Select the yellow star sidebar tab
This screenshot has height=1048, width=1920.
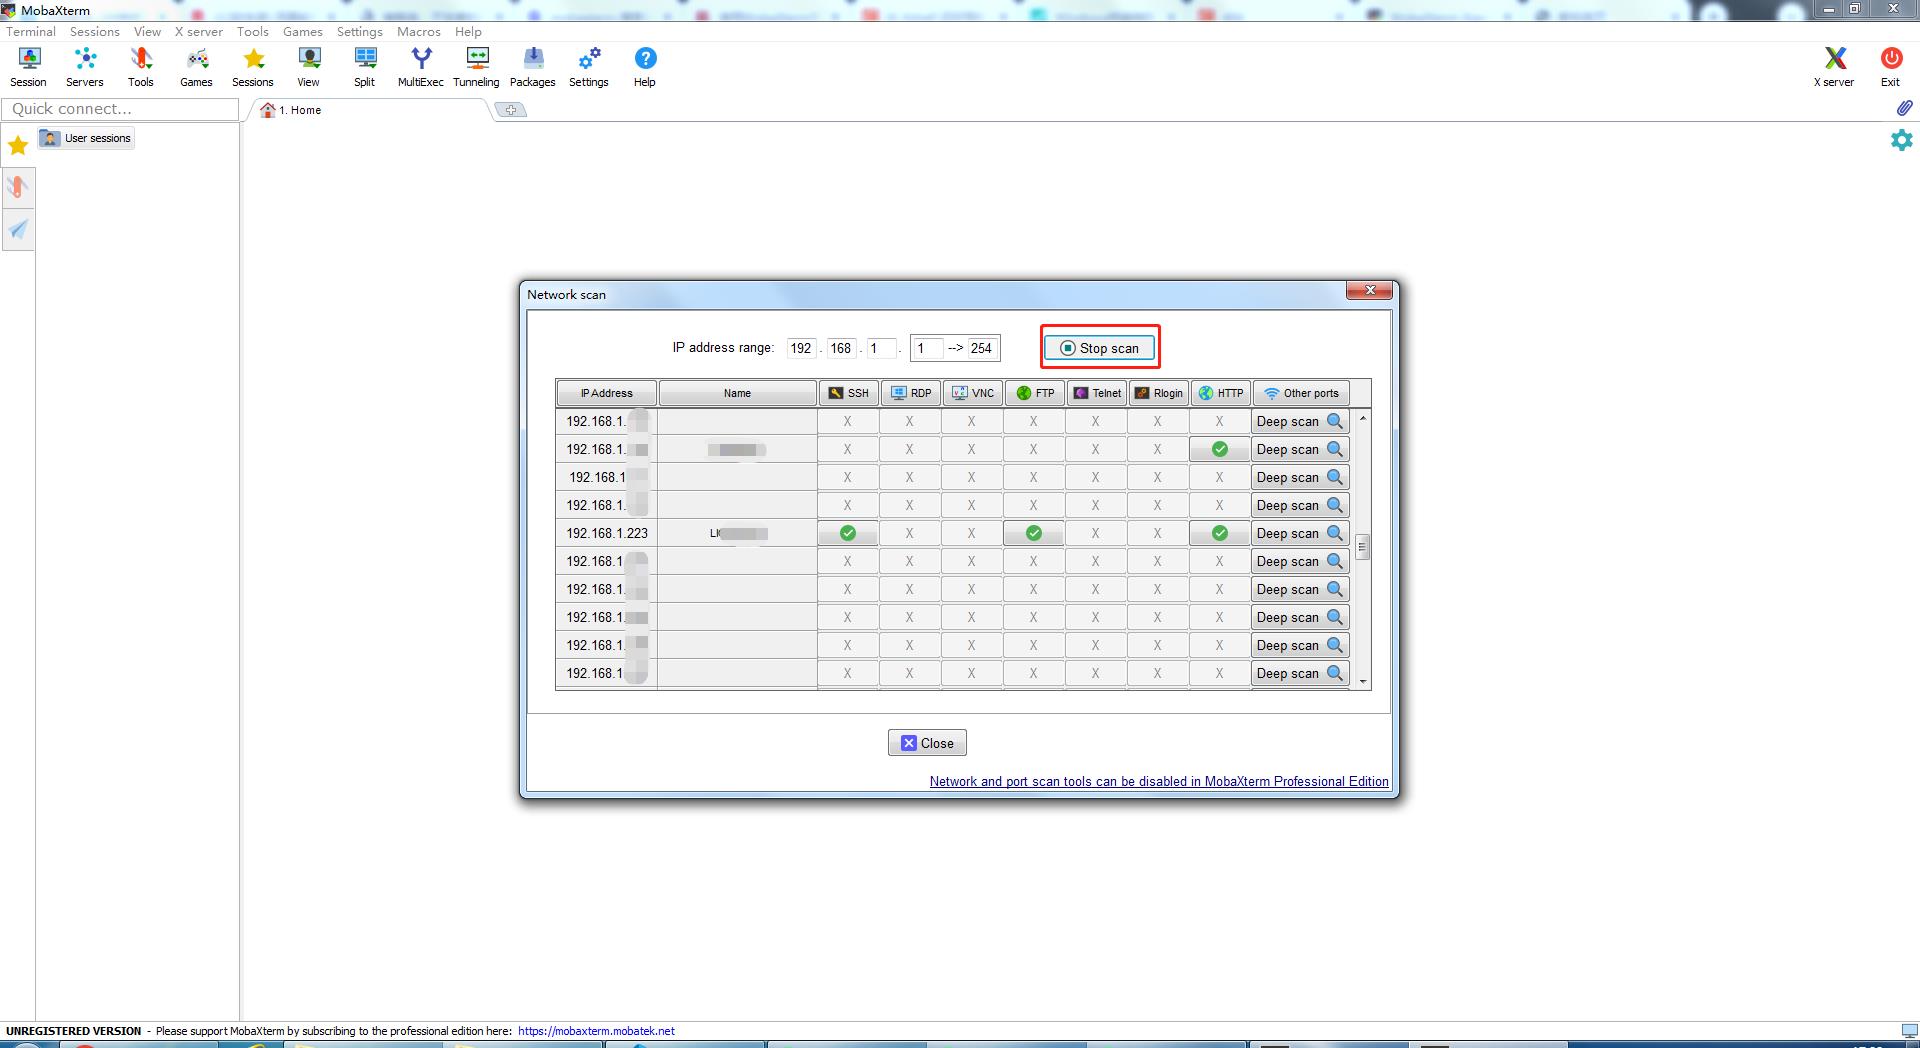tap(18, 146)
